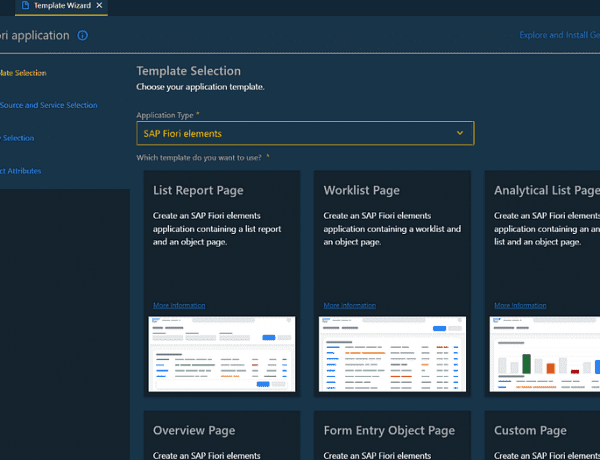Open More Information for Worklist Page
Screen dimensions: 600x460
click(x=349, y=305)
